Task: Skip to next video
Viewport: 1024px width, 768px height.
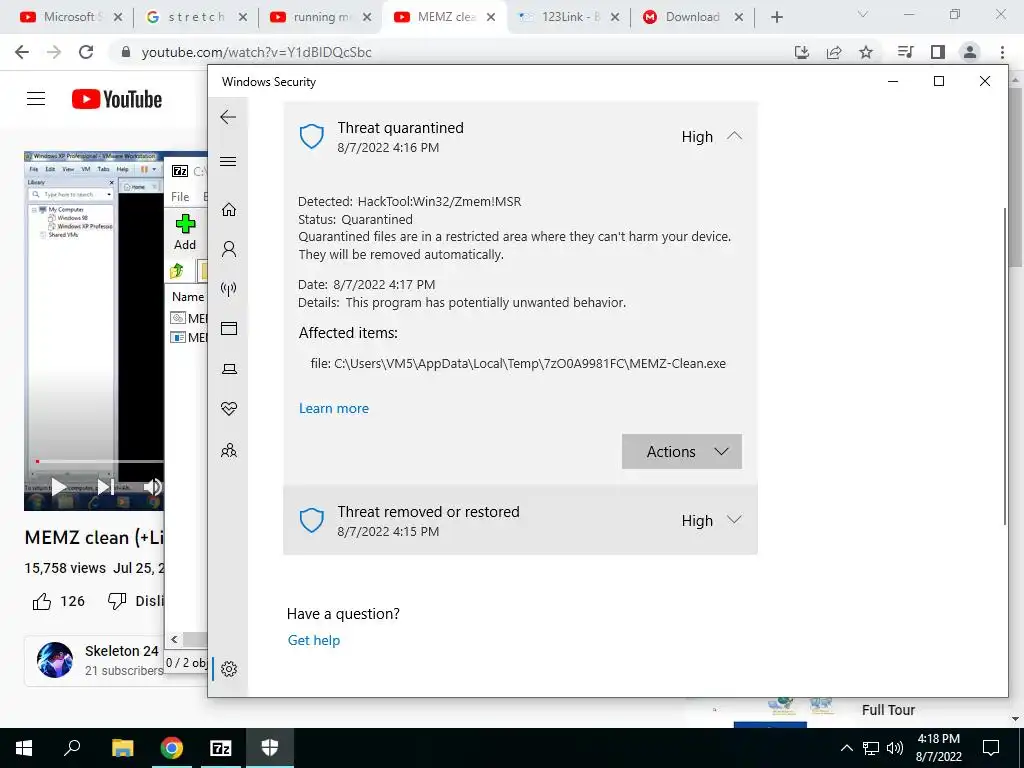Action: 105,487
